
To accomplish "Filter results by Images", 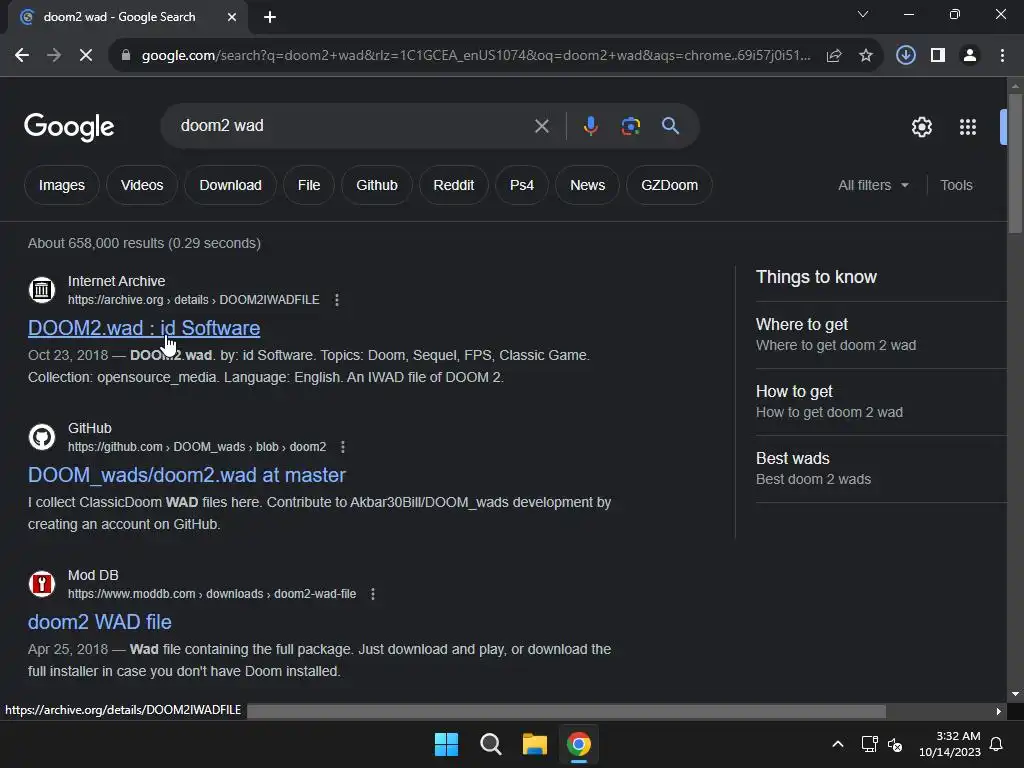I will coord(61,185).
